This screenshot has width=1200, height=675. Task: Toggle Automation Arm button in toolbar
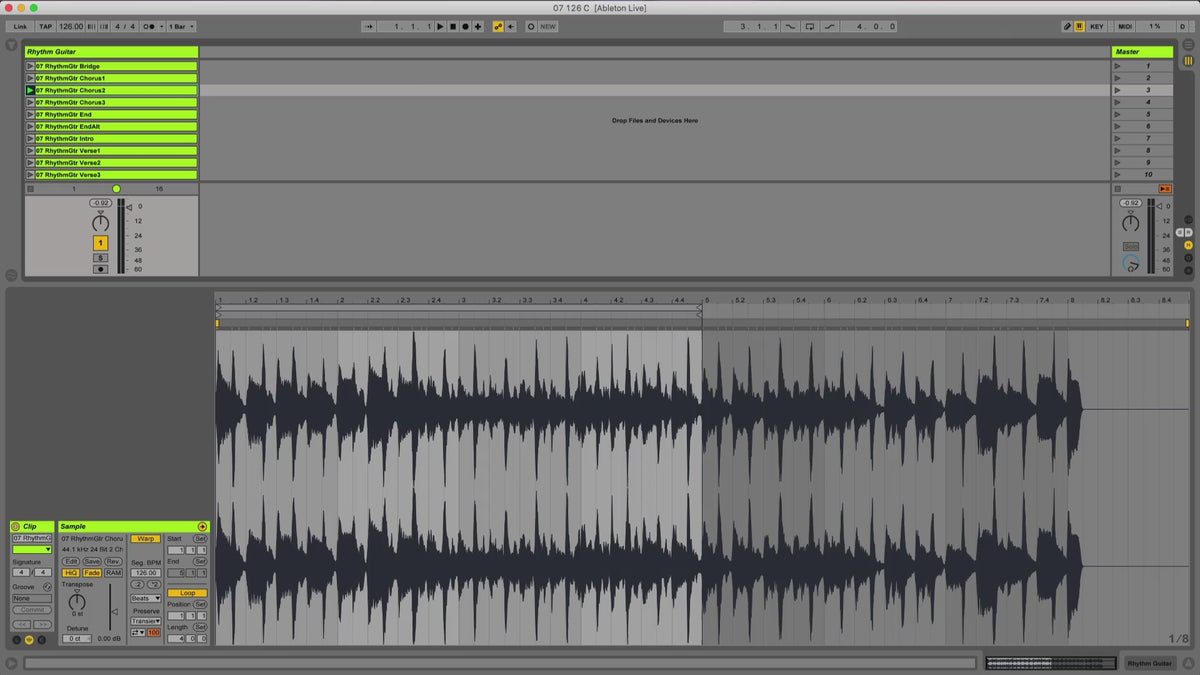pos(498,26)
